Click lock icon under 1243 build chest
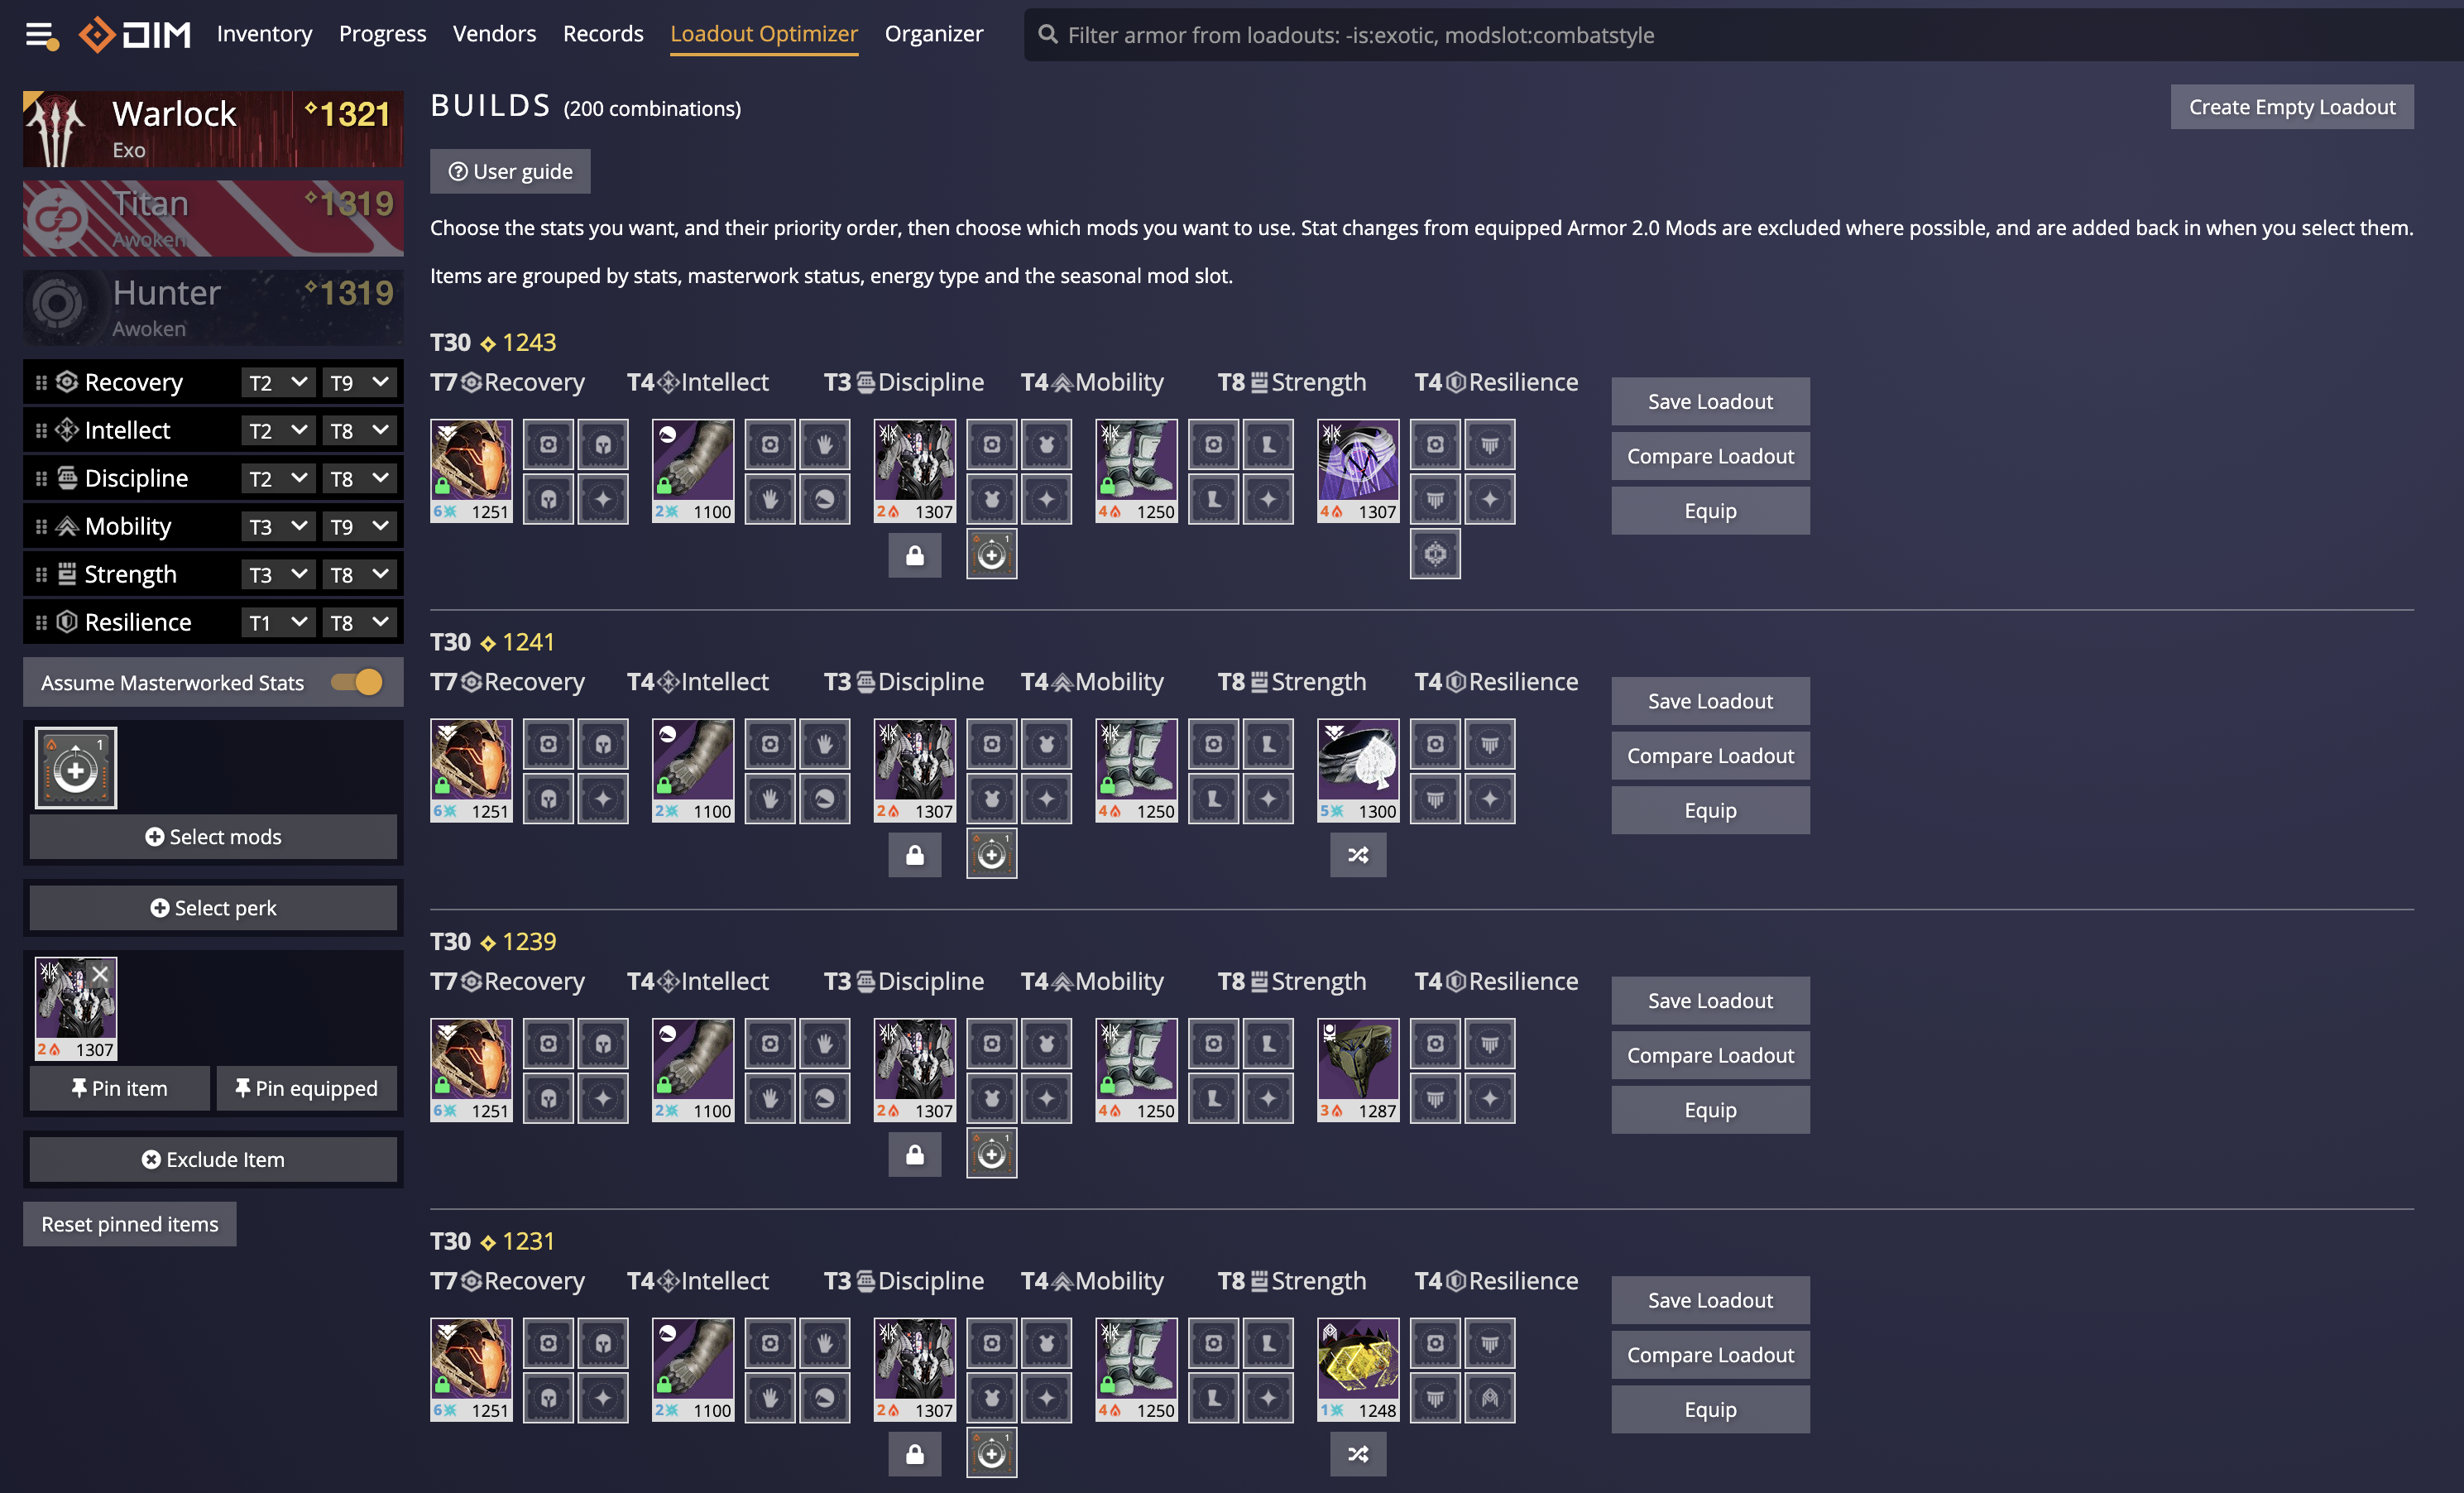 [914, 555]
